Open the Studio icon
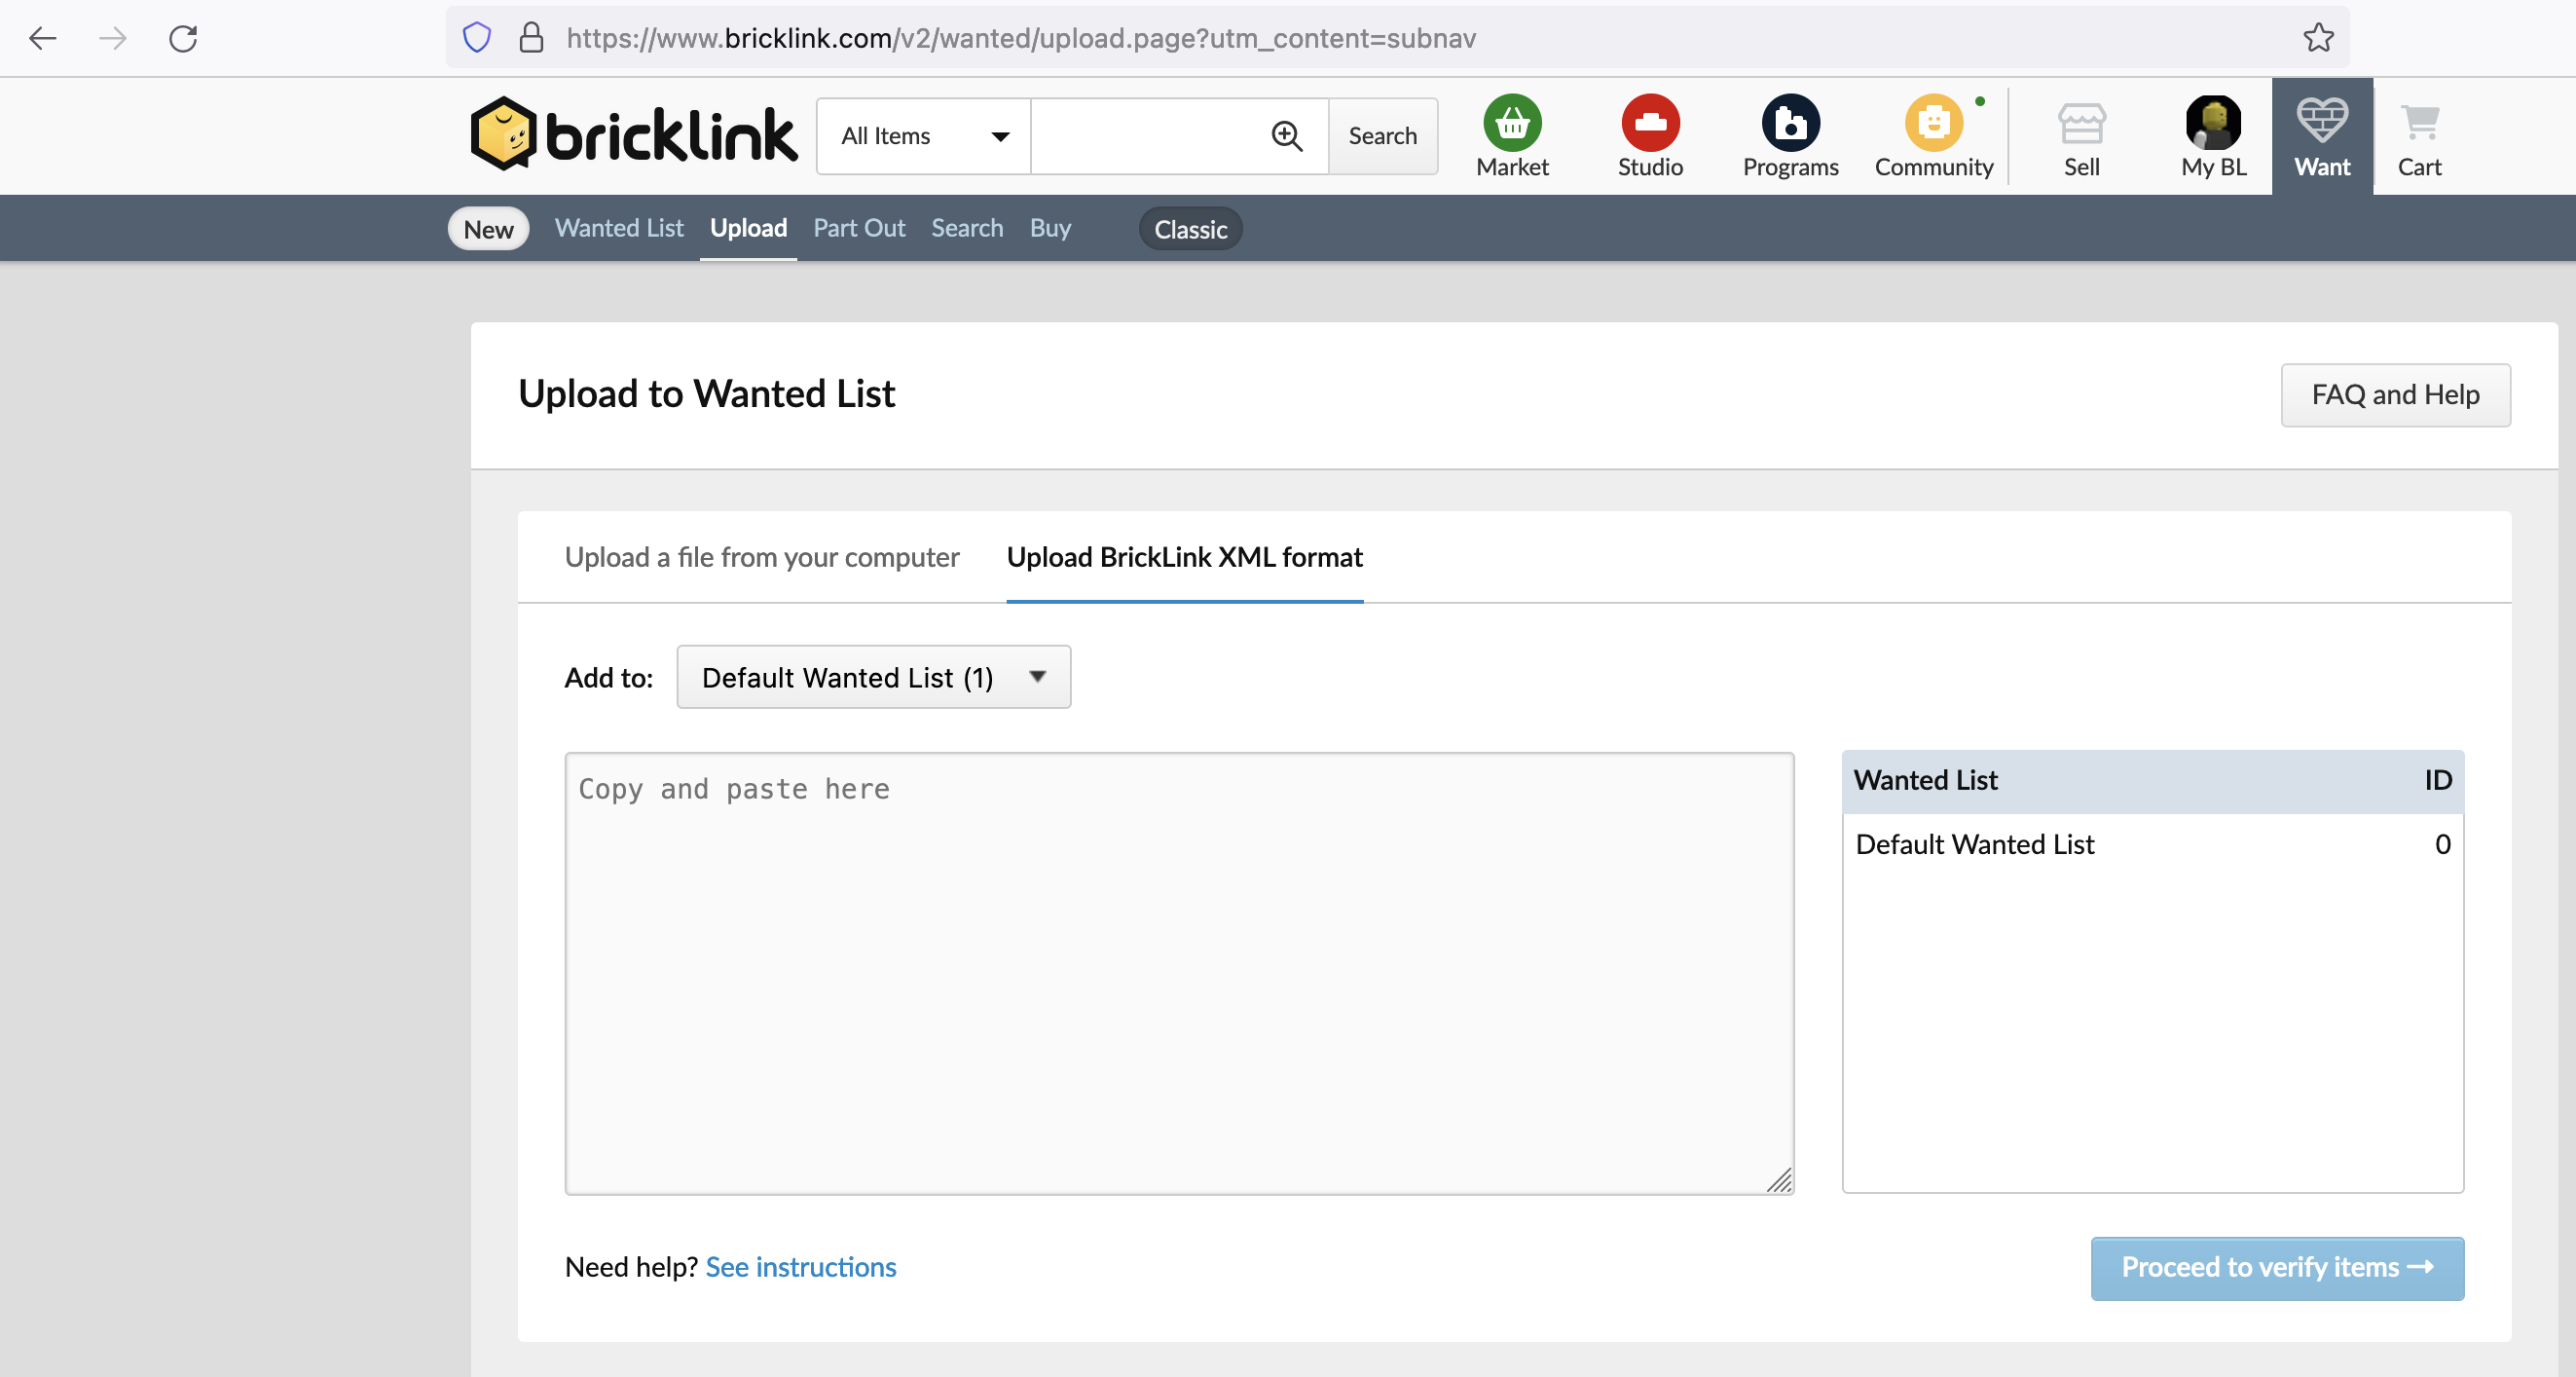 point(1650,123)
